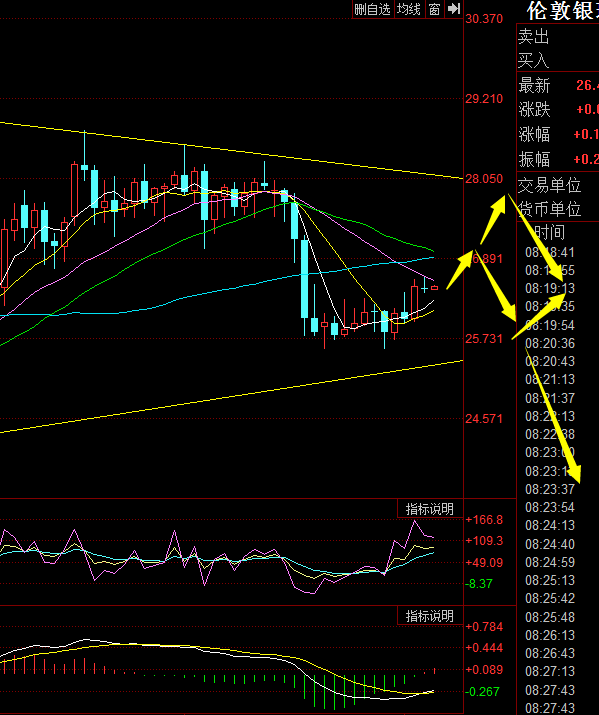Select the 08:24:40 tick time entry
The height and width of the screenshot is (715, 599).
point(550,544)
